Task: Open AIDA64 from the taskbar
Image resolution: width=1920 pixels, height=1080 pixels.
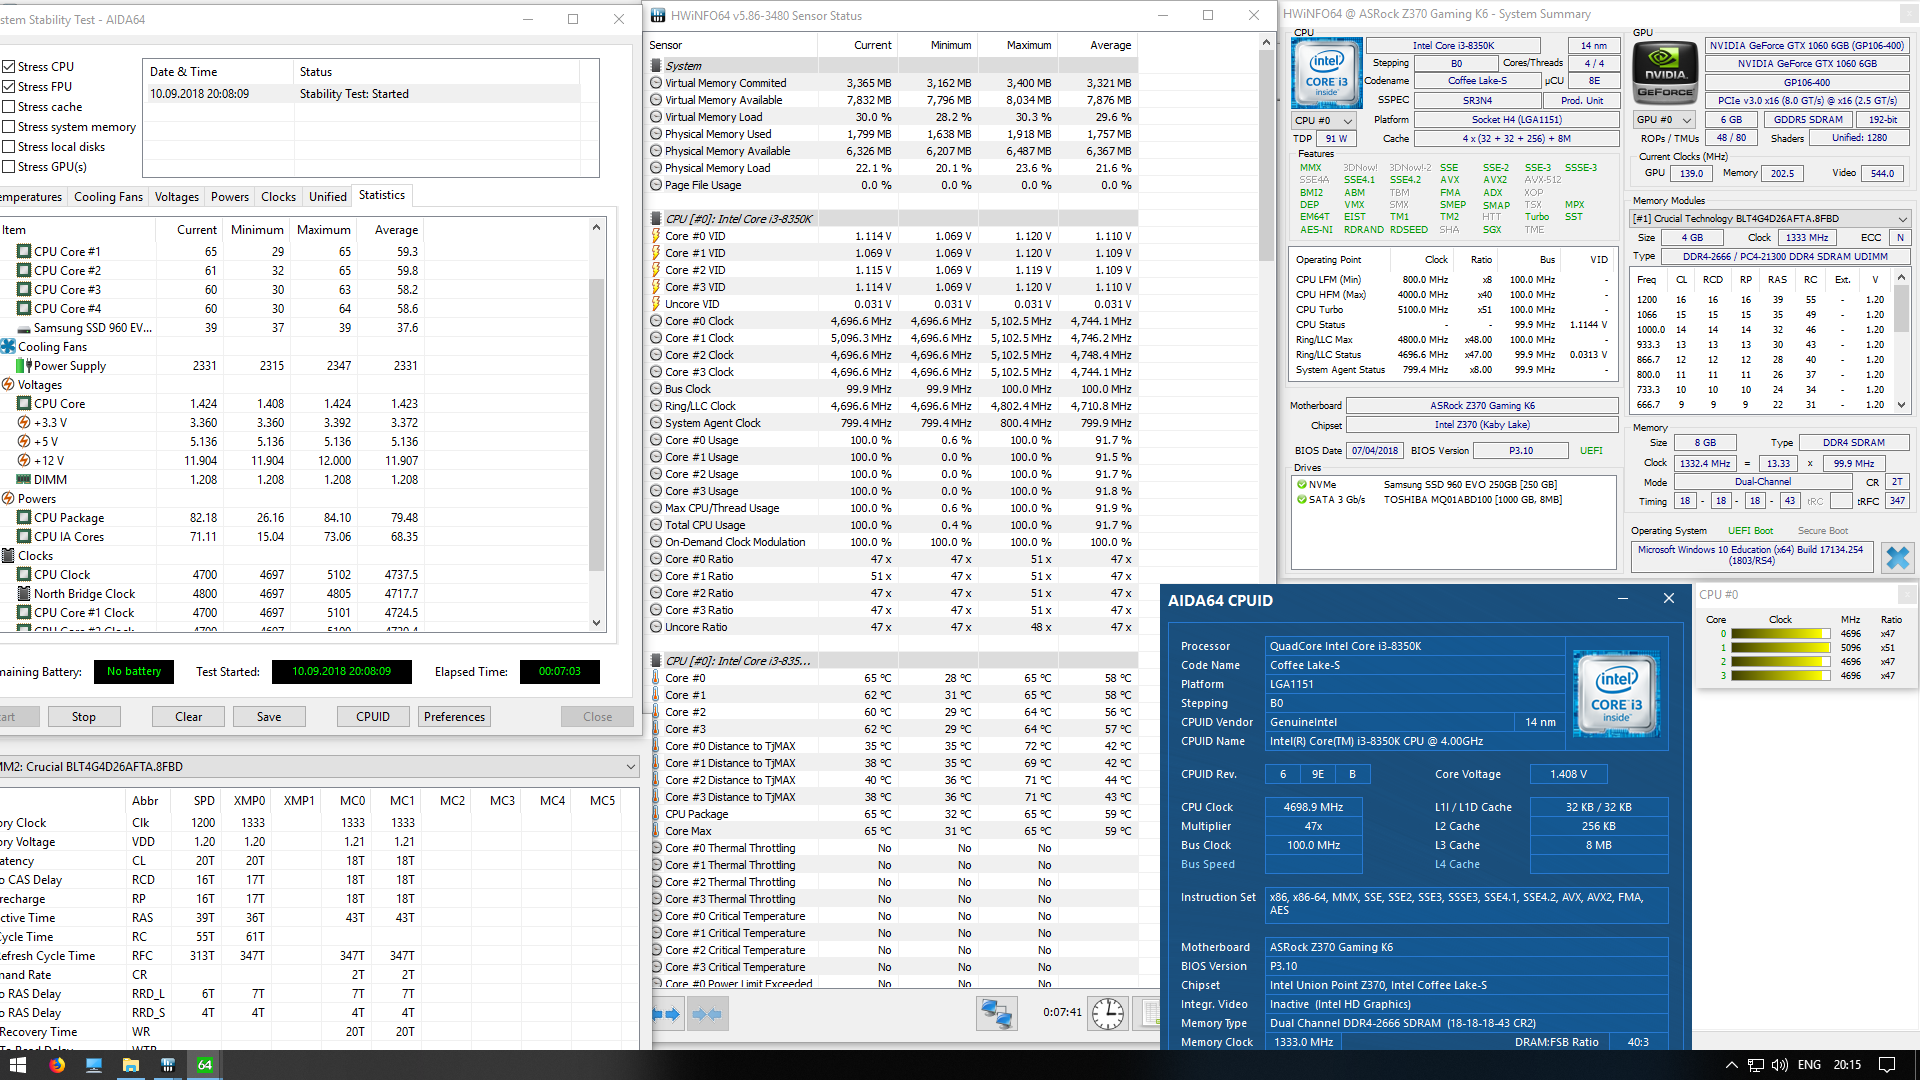Action: (204, 1065)
